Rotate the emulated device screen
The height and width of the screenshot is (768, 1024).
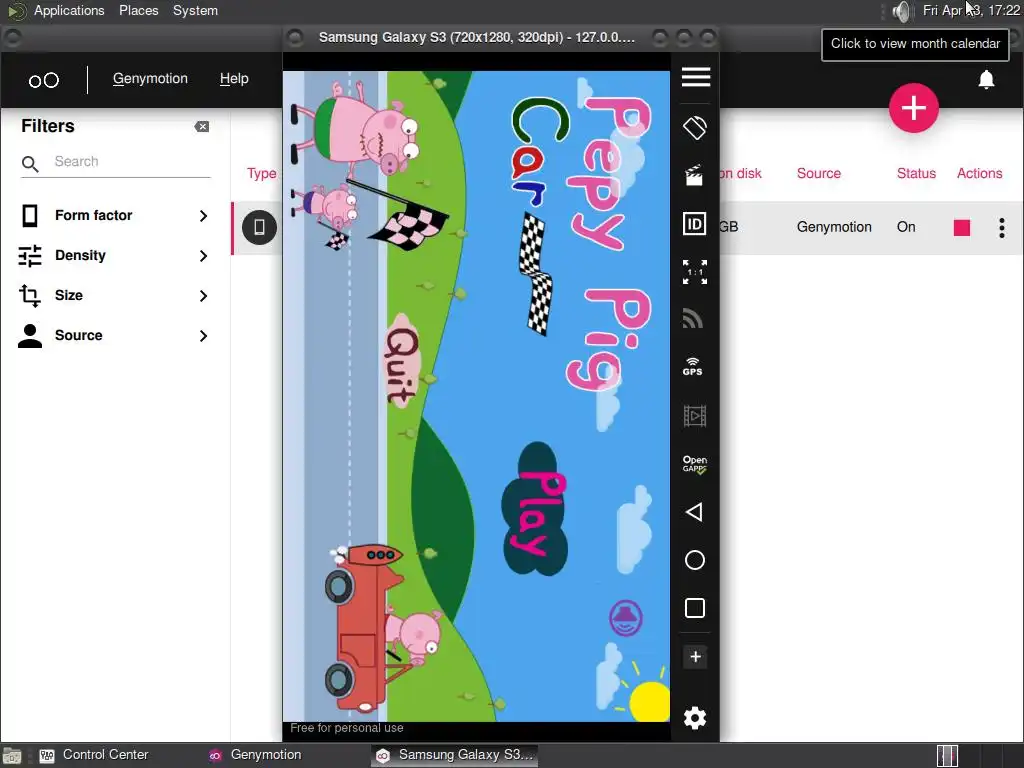click(x=695, y=127)
